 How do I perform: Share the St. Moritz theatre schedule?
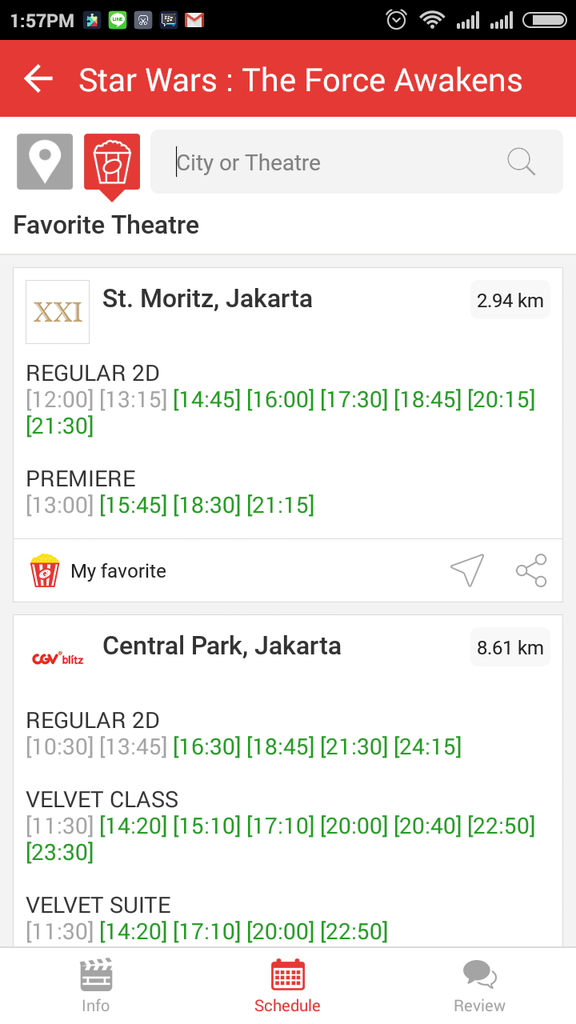point(531,570)
